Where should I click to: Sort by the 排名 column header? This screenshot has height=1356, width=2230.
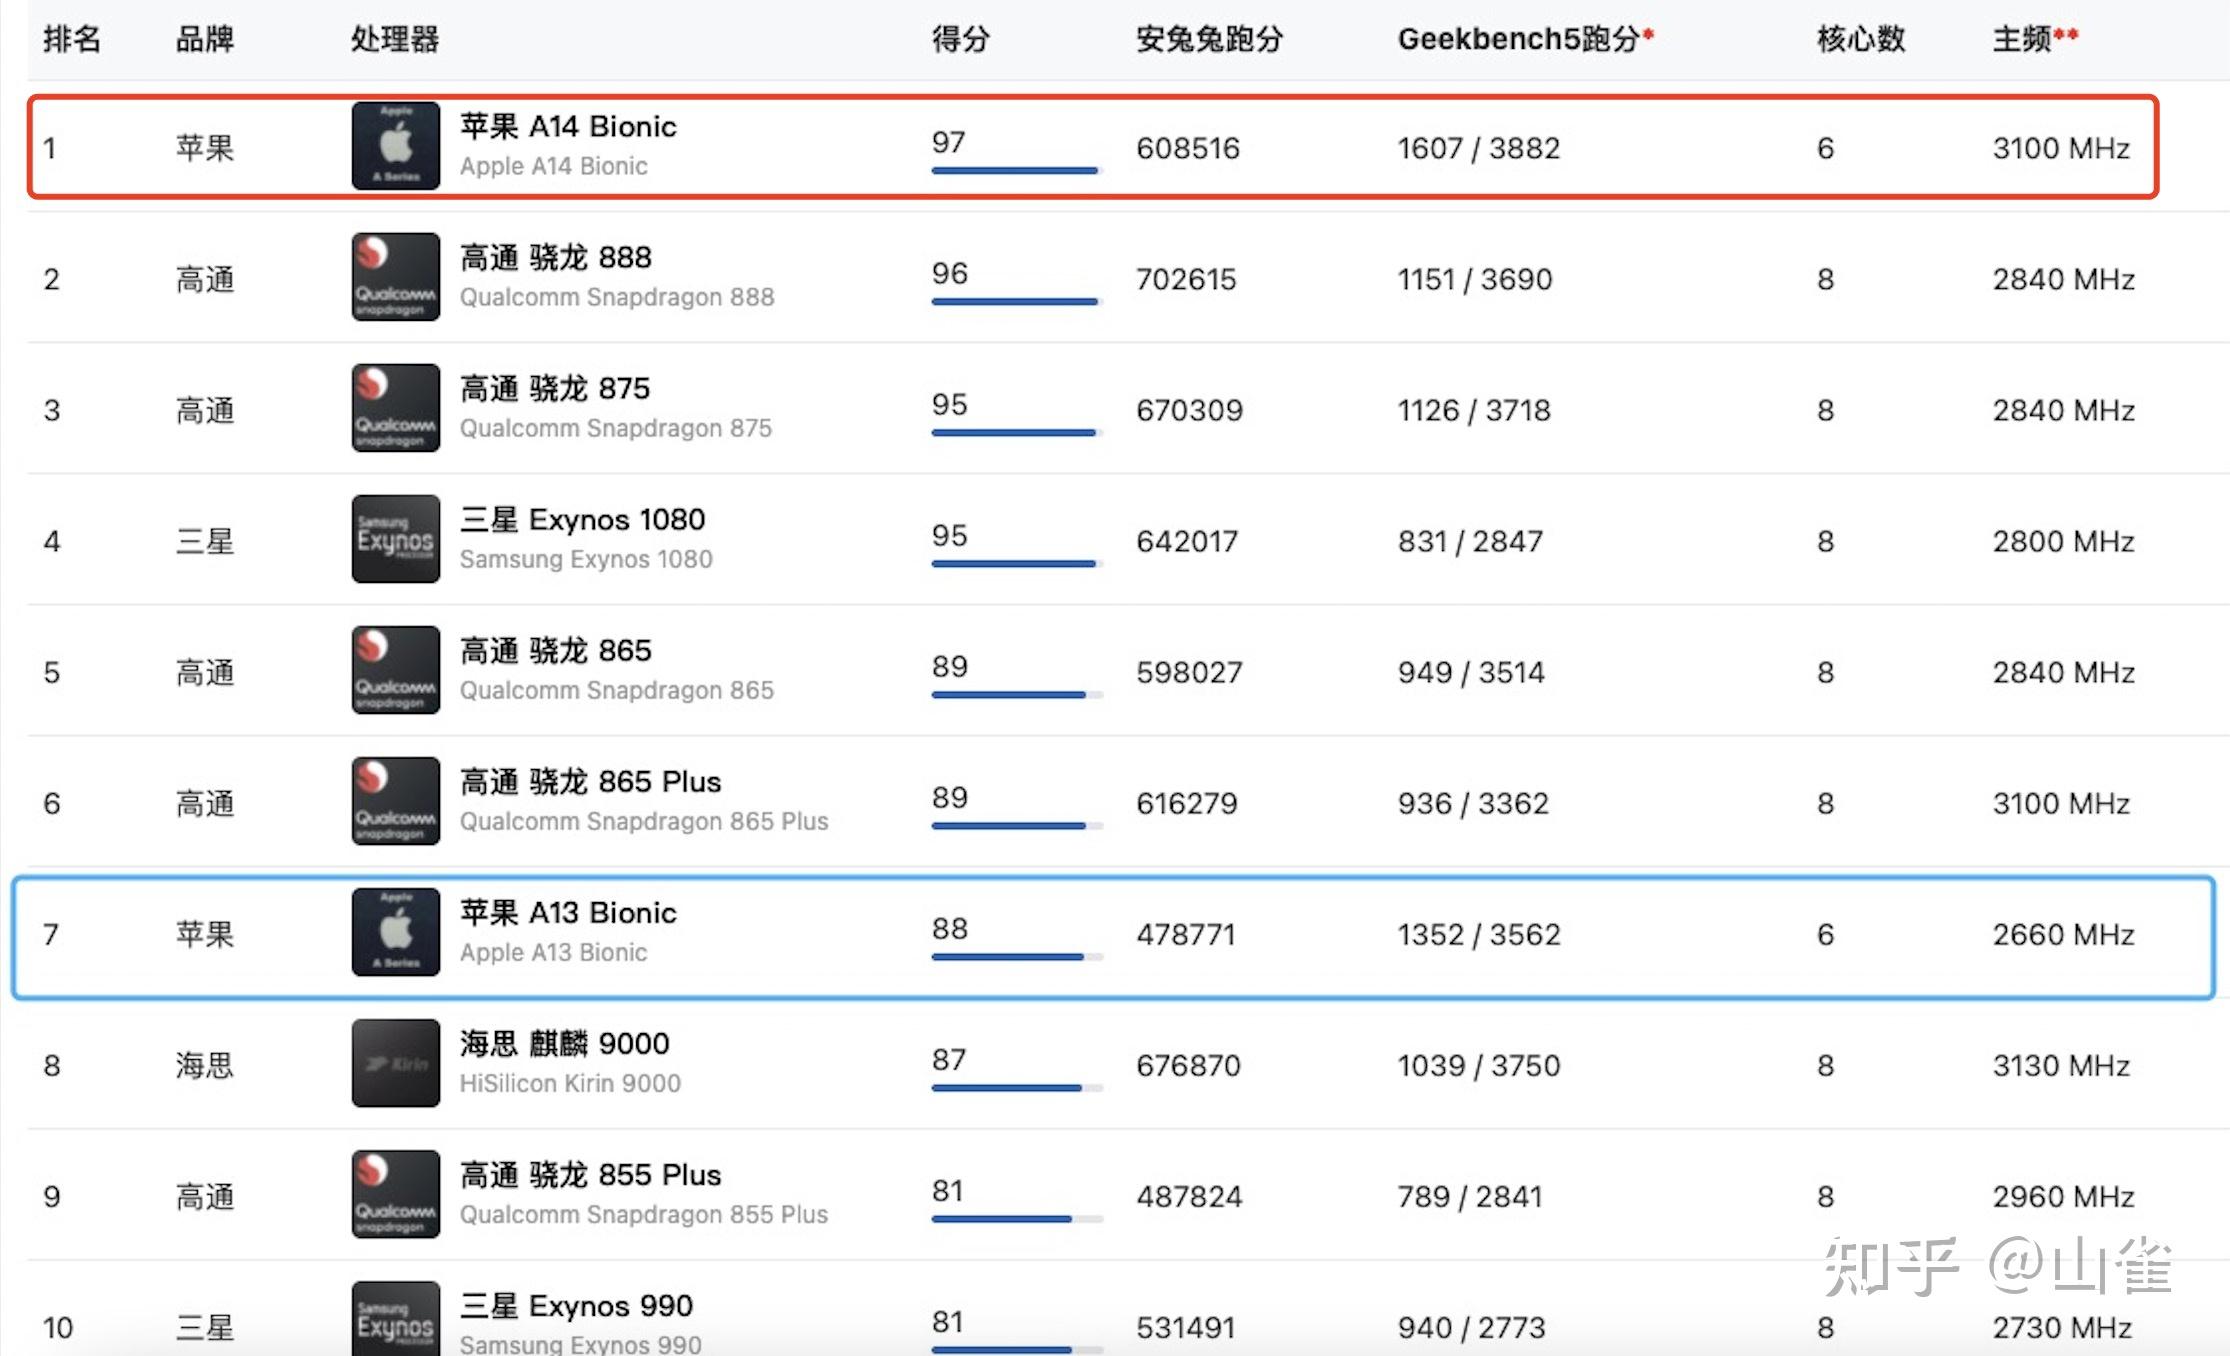(72, 39)
